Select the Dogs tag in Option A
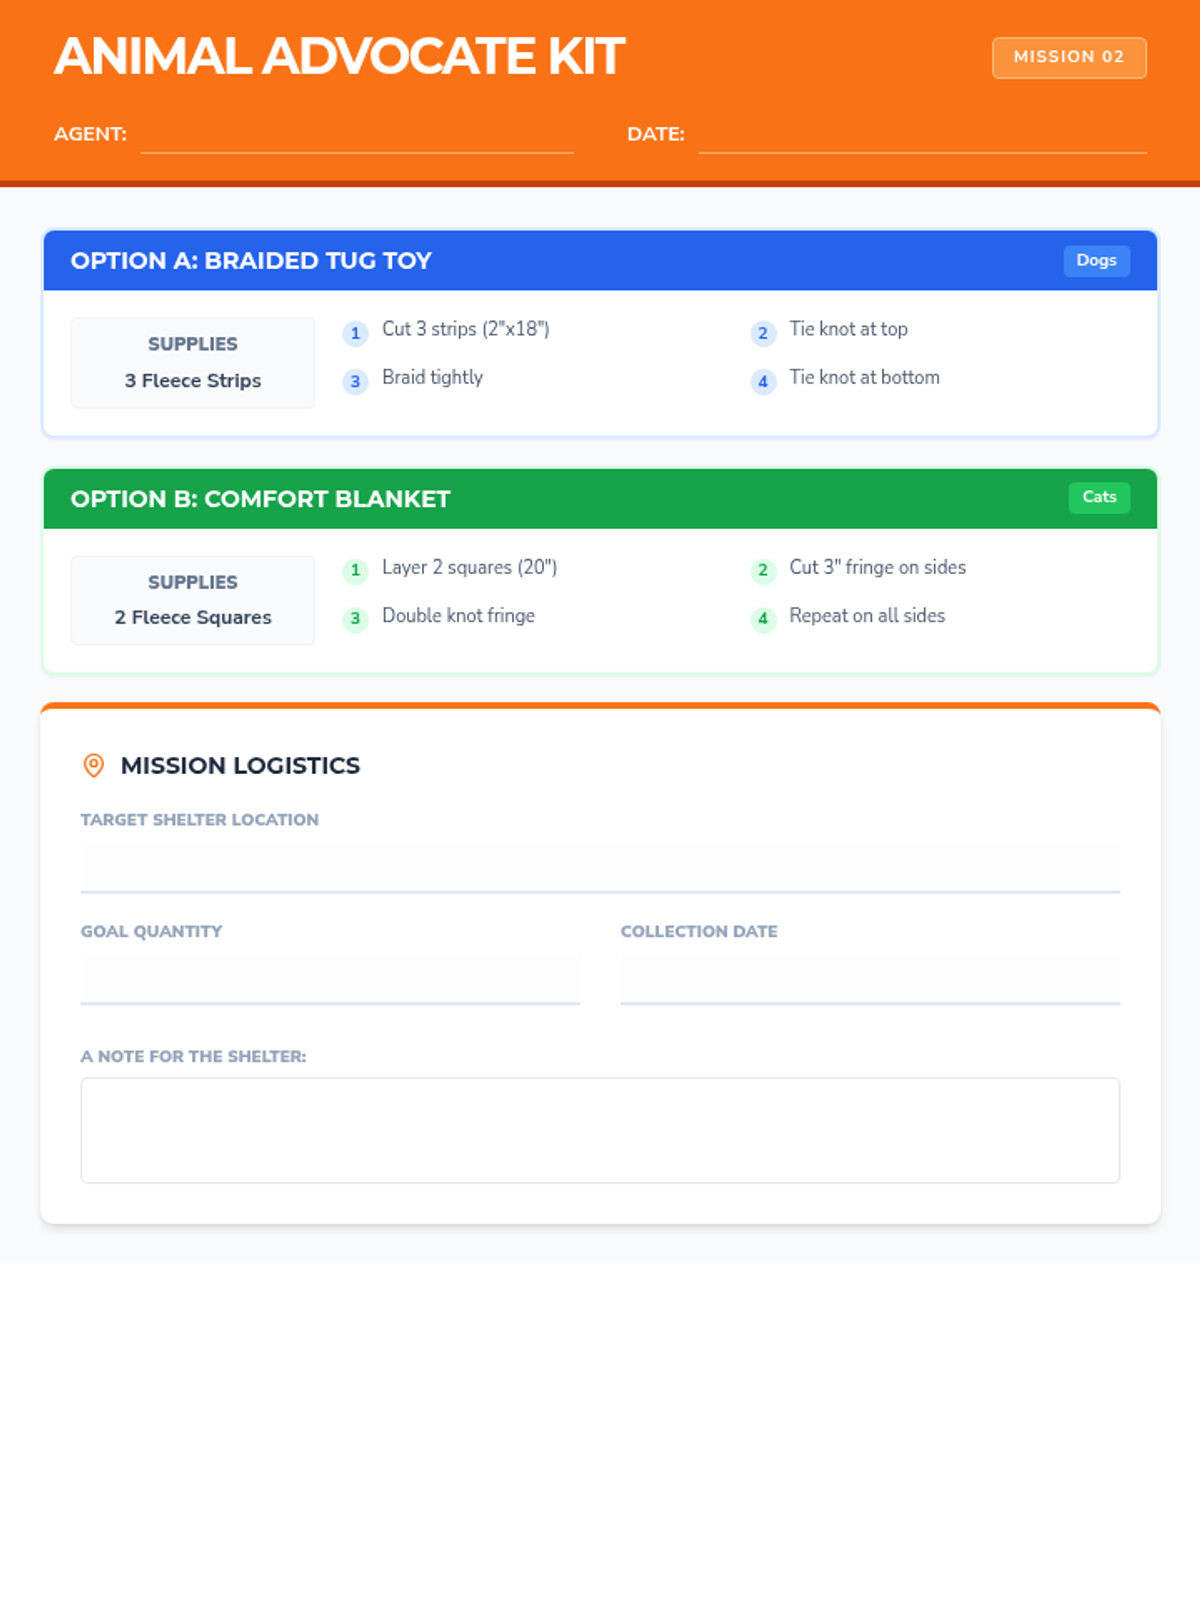 pos(1096,260)
